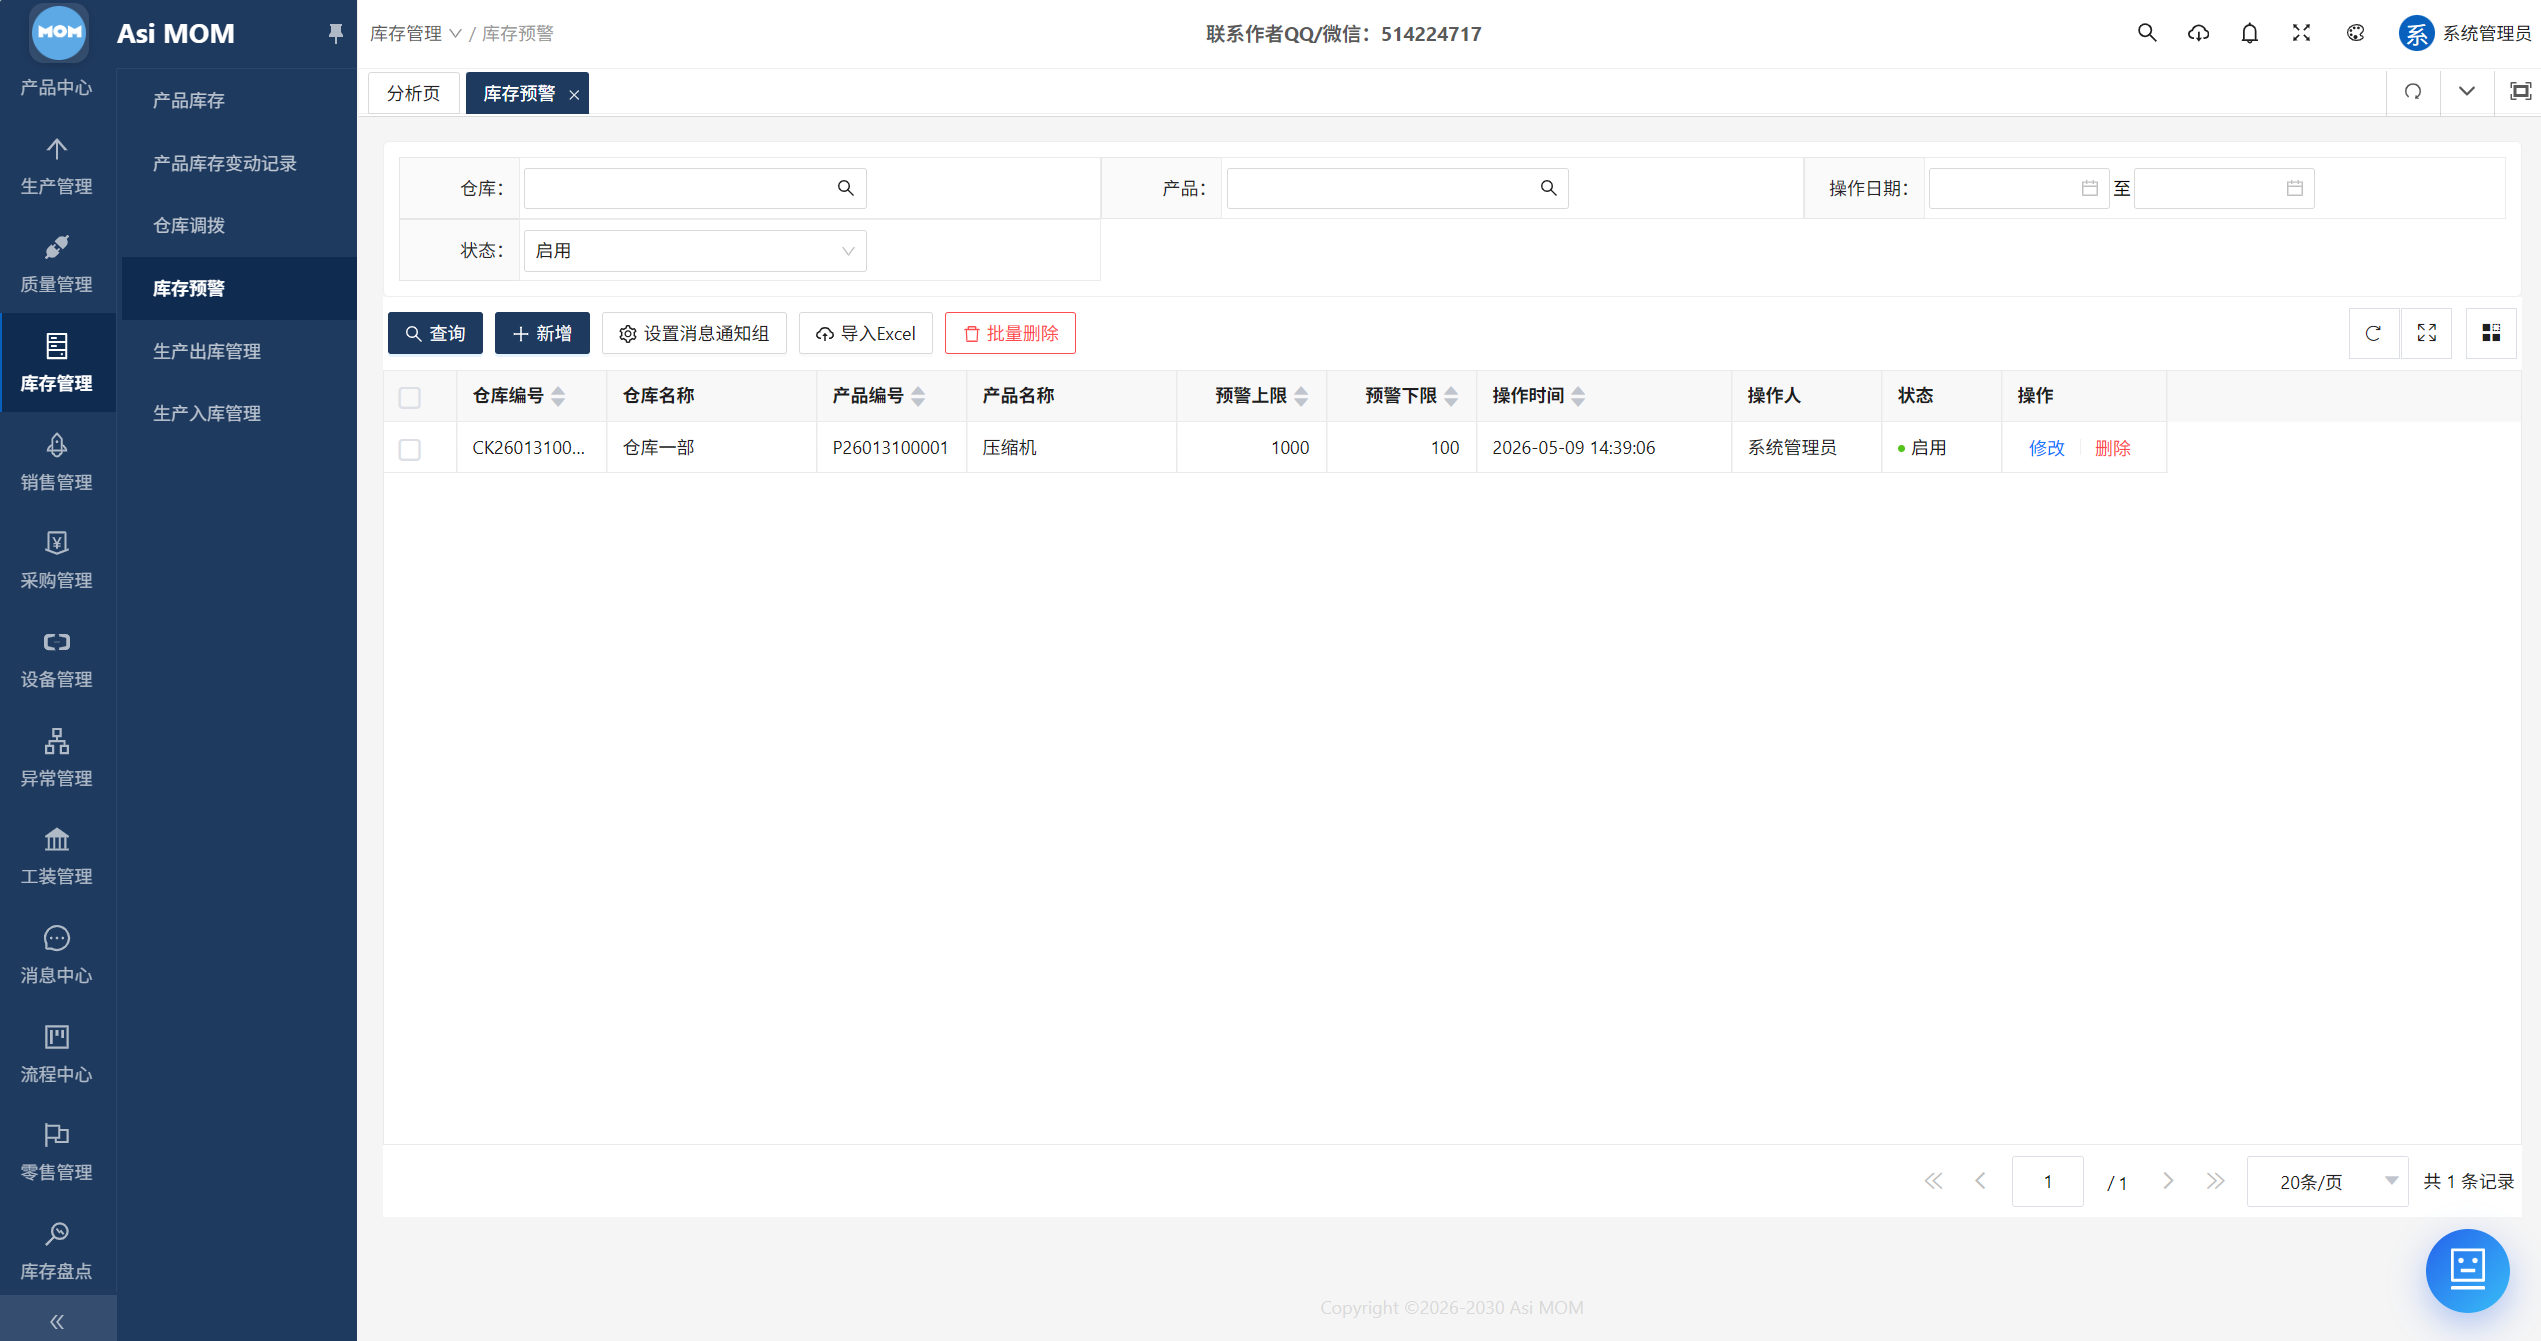Click the warehouse field search icon

click(x=845, y=188)
